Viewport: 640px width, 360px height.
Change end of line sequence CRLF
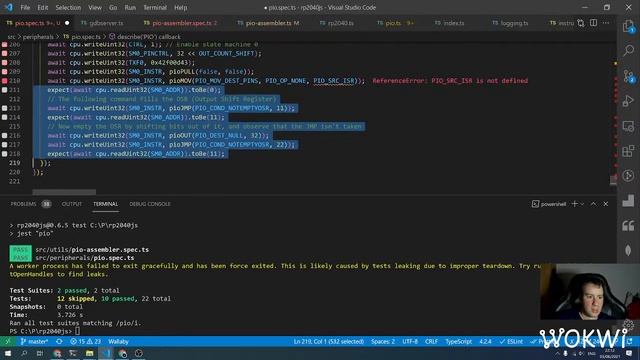431,341
